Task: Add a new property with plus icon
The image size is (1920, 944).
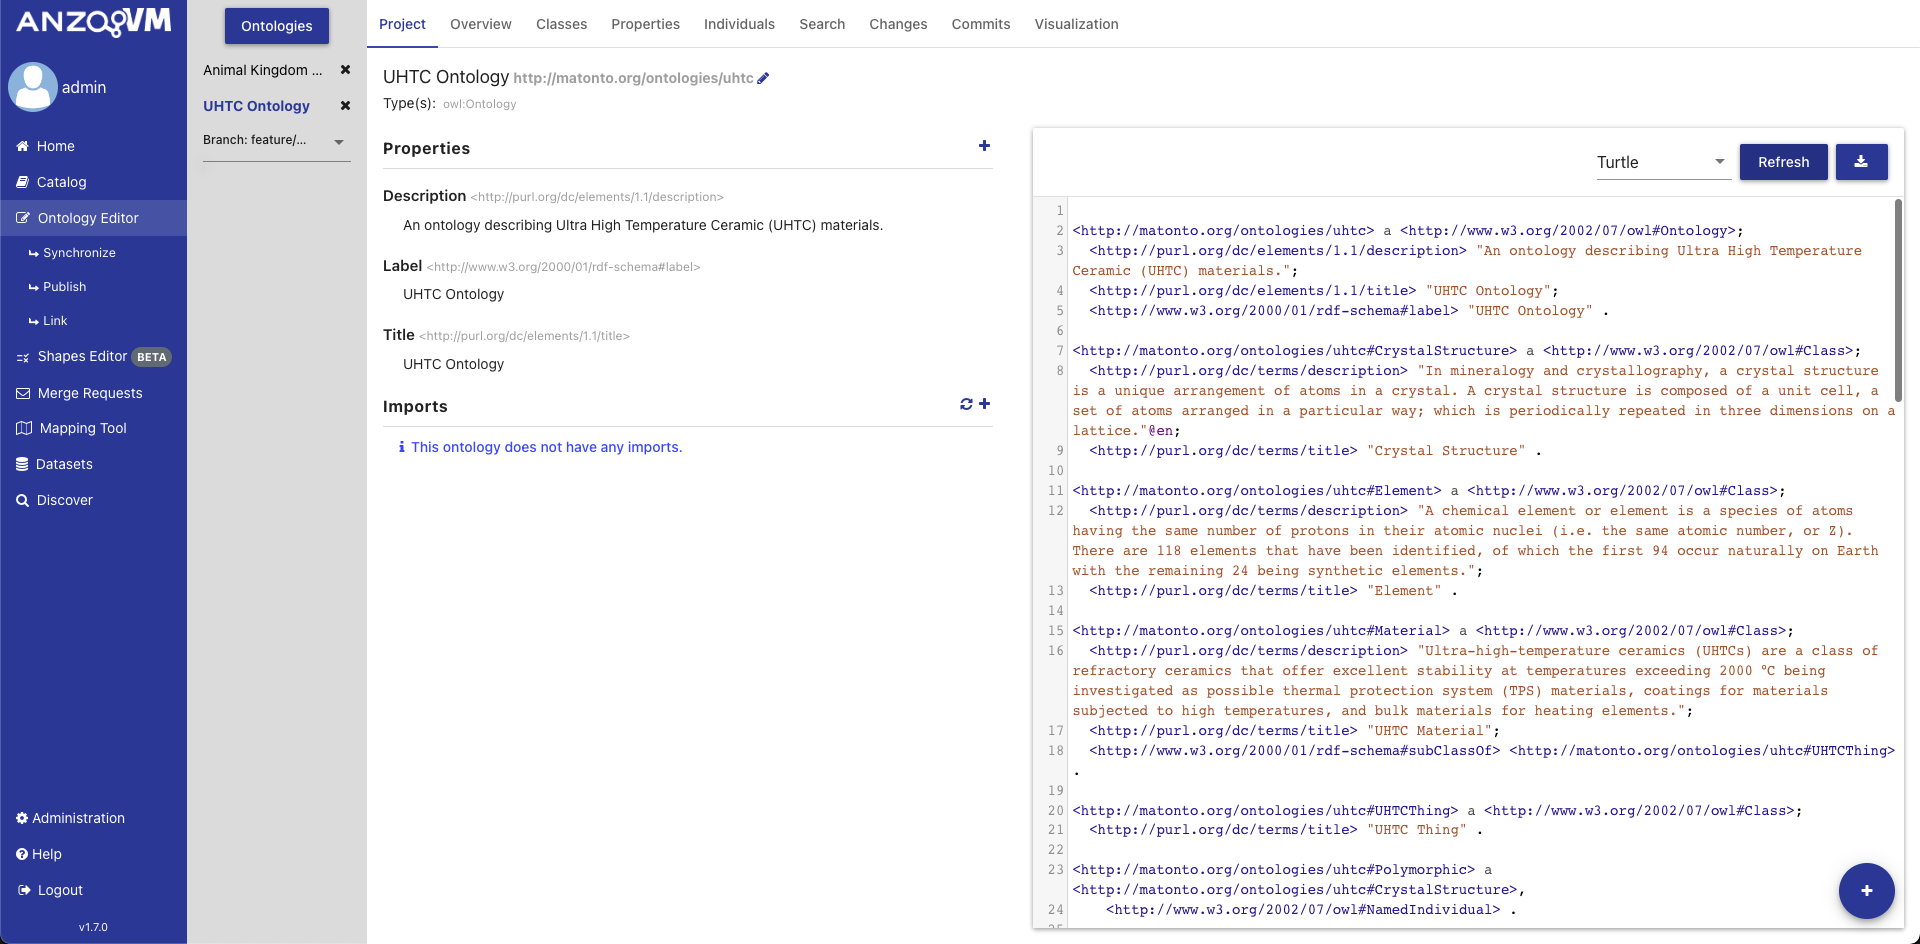Action: coord(984,145)
